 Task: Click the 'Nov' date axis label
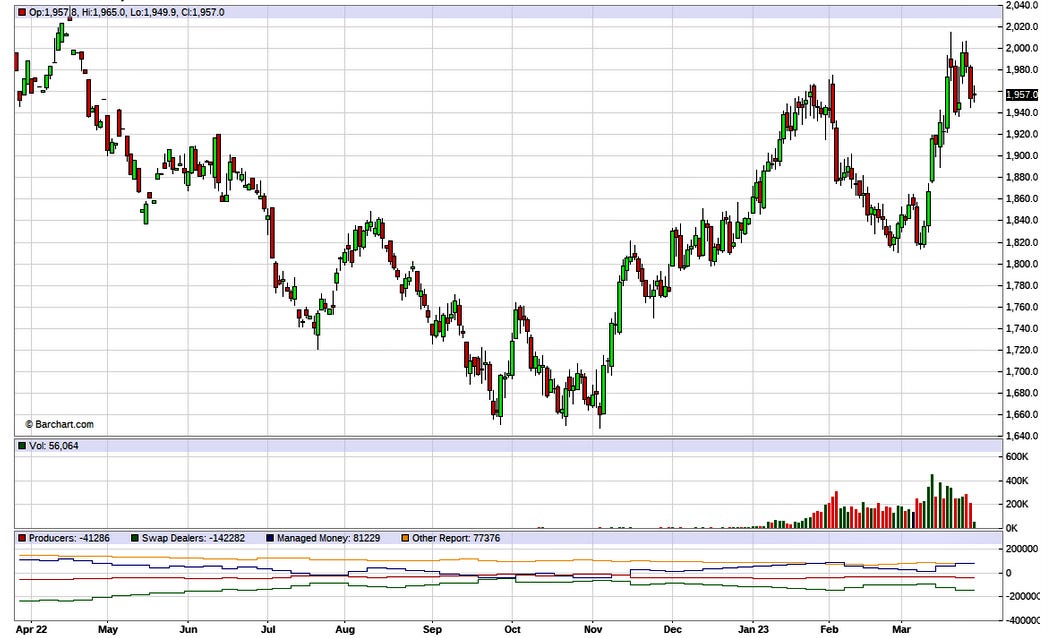click(x=593, y=629)
